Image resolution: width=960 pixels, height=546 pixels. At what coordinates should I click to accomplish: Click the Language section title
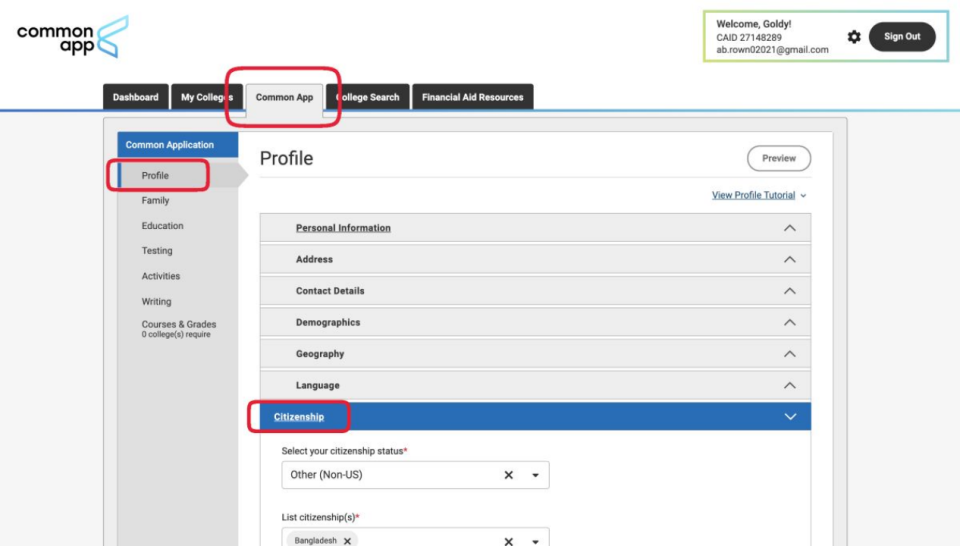[x=318, y=386]
